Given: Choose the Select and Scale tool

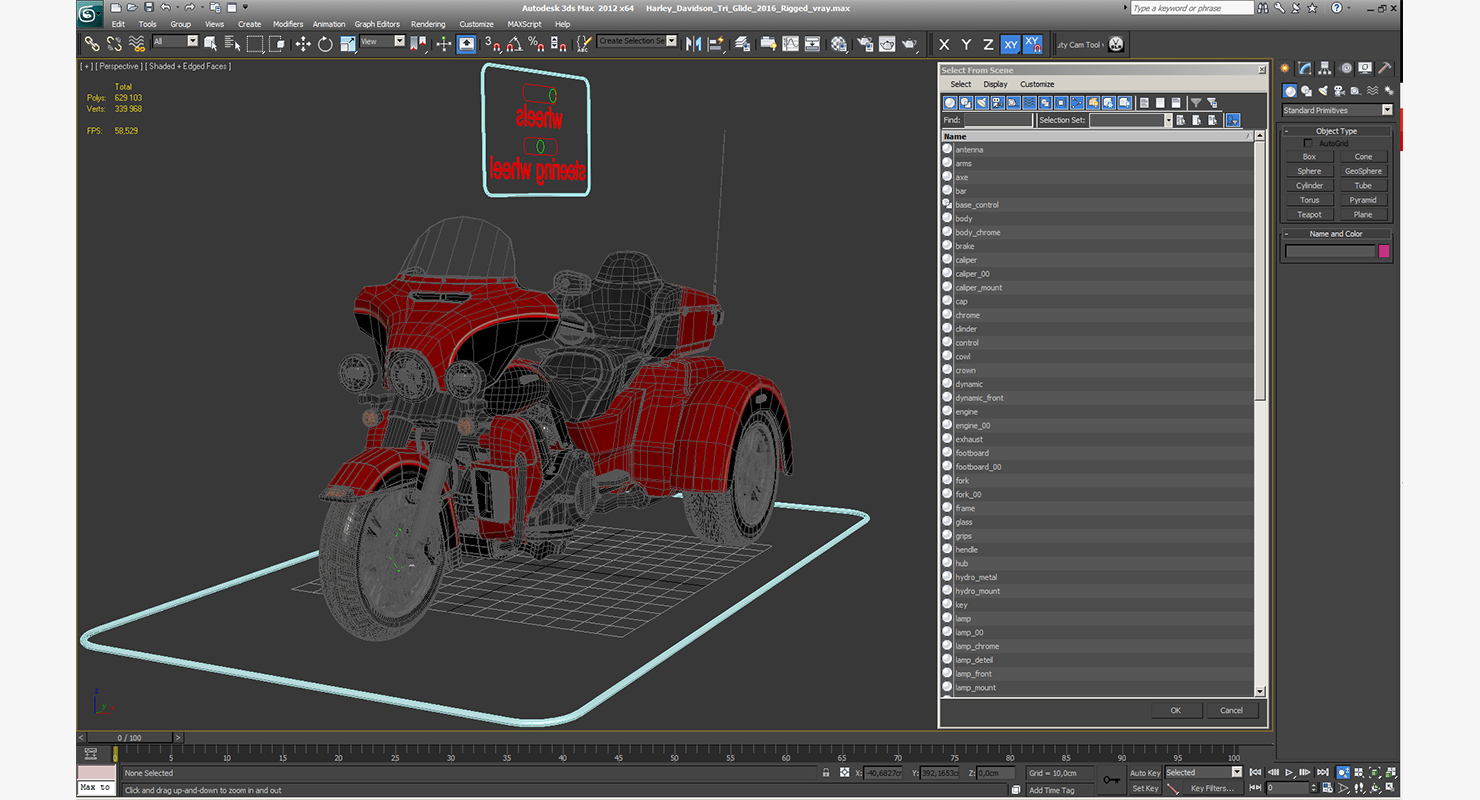Looking at the screenshot, I should [348, 44].
